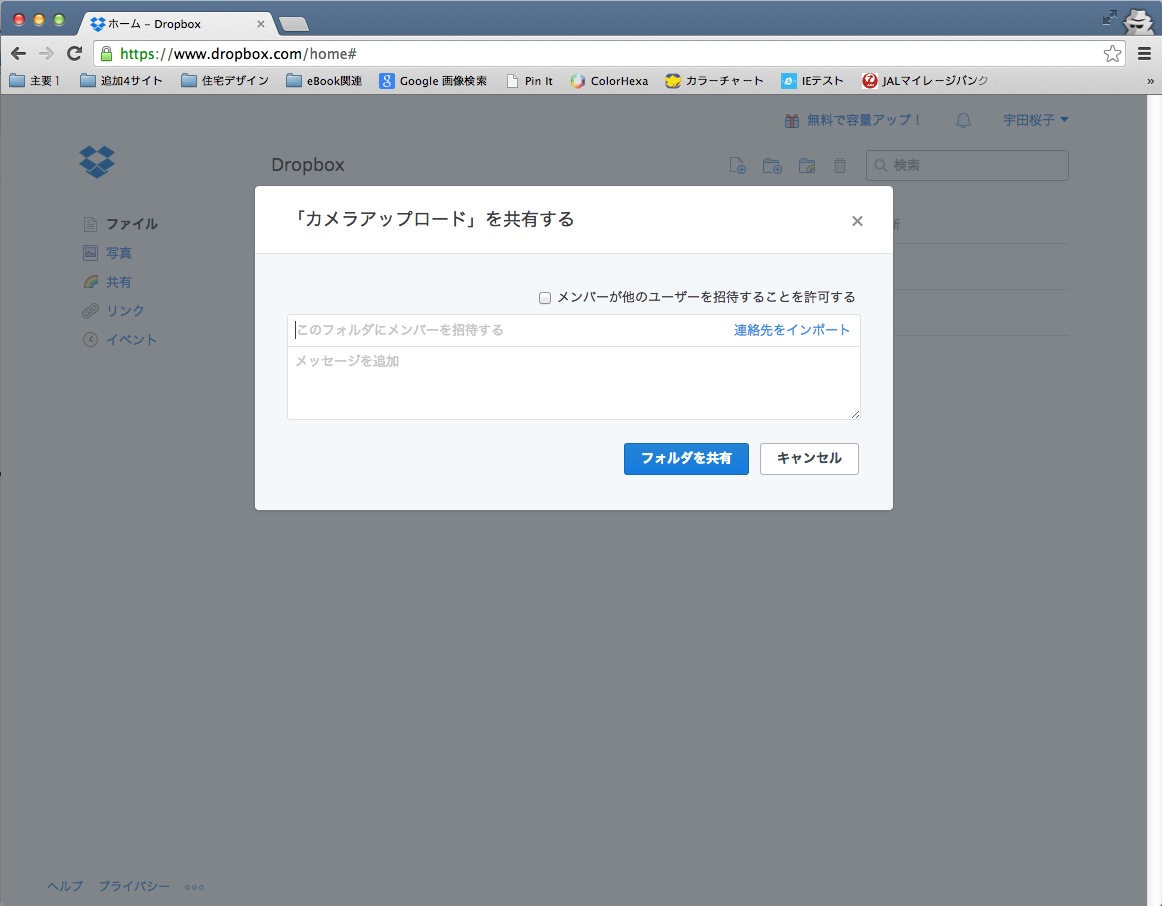
Task: Click the fullscreen arrows icon
Action: [1109, 17]
